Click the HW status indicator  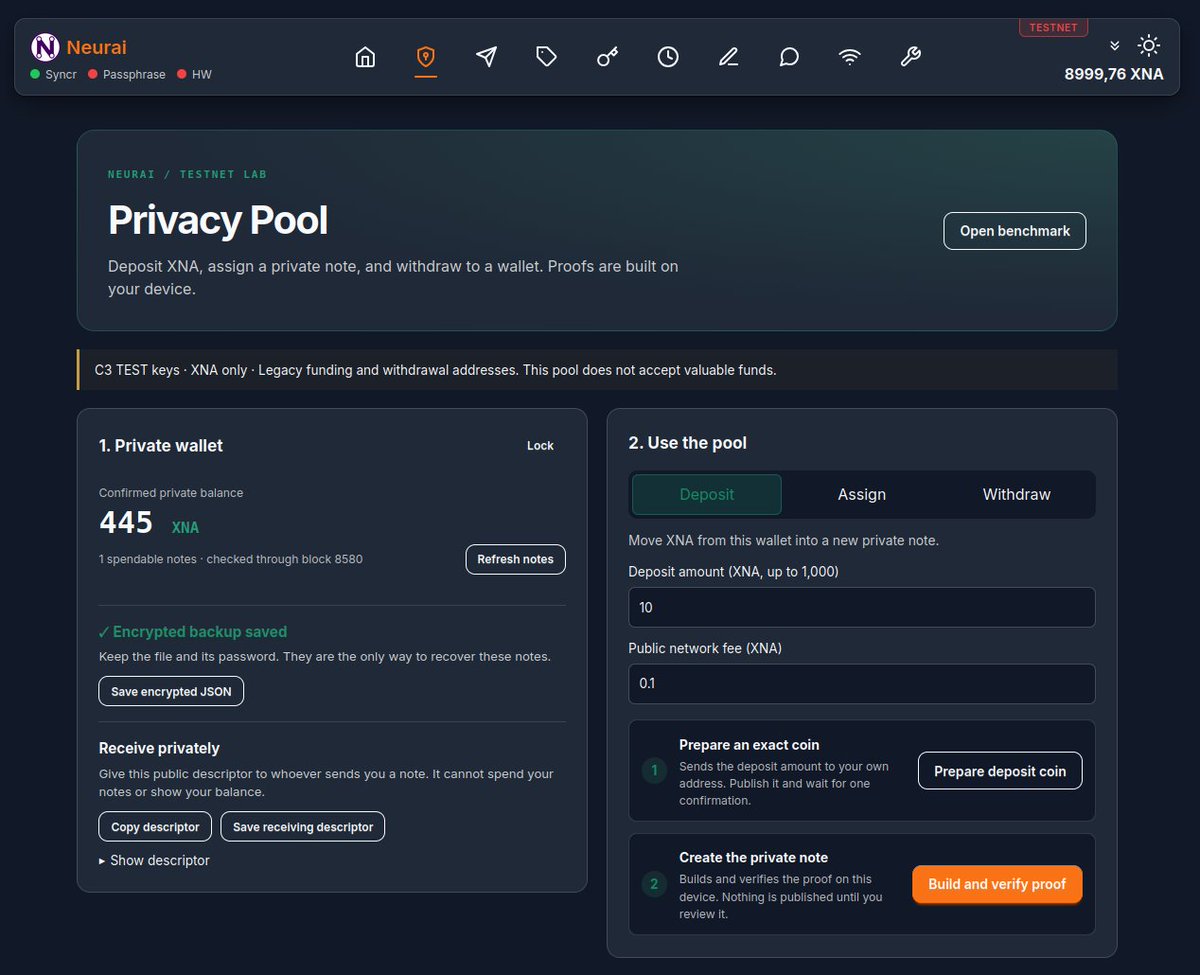pyautogui.click(x=195, y=75)
